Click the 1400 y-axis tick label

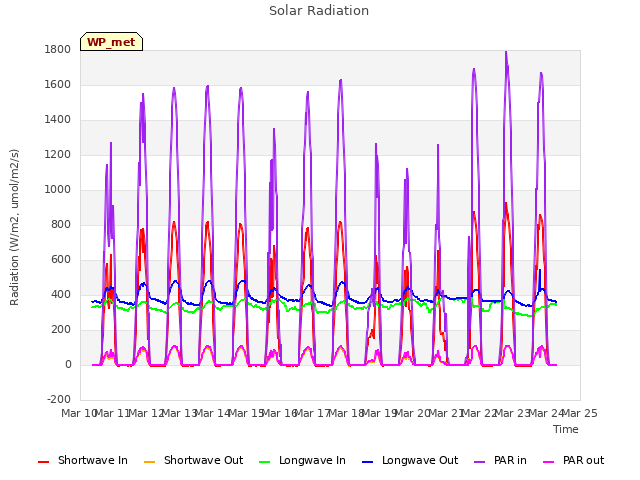[x=58, y=120]
